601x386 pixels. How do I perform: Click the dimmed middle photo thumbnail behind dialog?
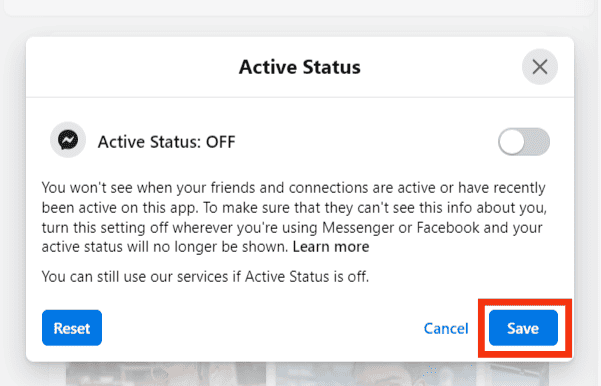(376, 374)
